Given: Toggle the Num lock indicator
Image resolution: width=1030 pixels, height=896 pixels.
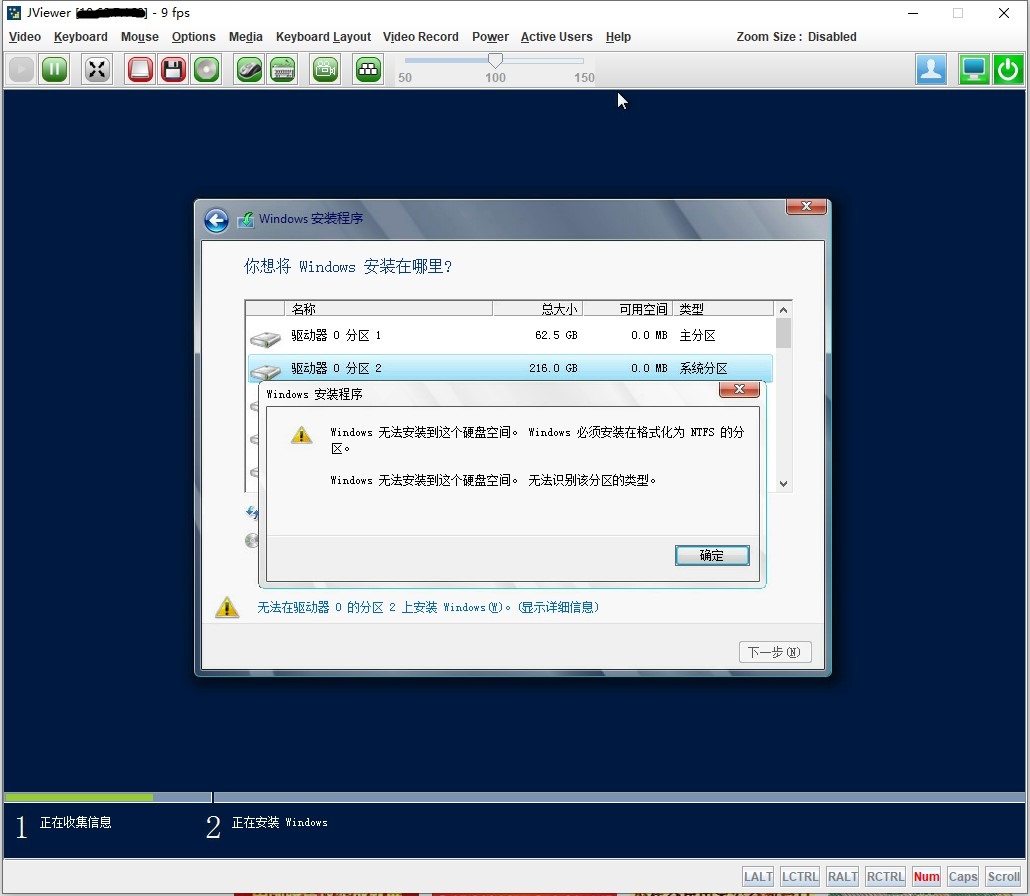Looking at the screenshot, I should point(926,876).
